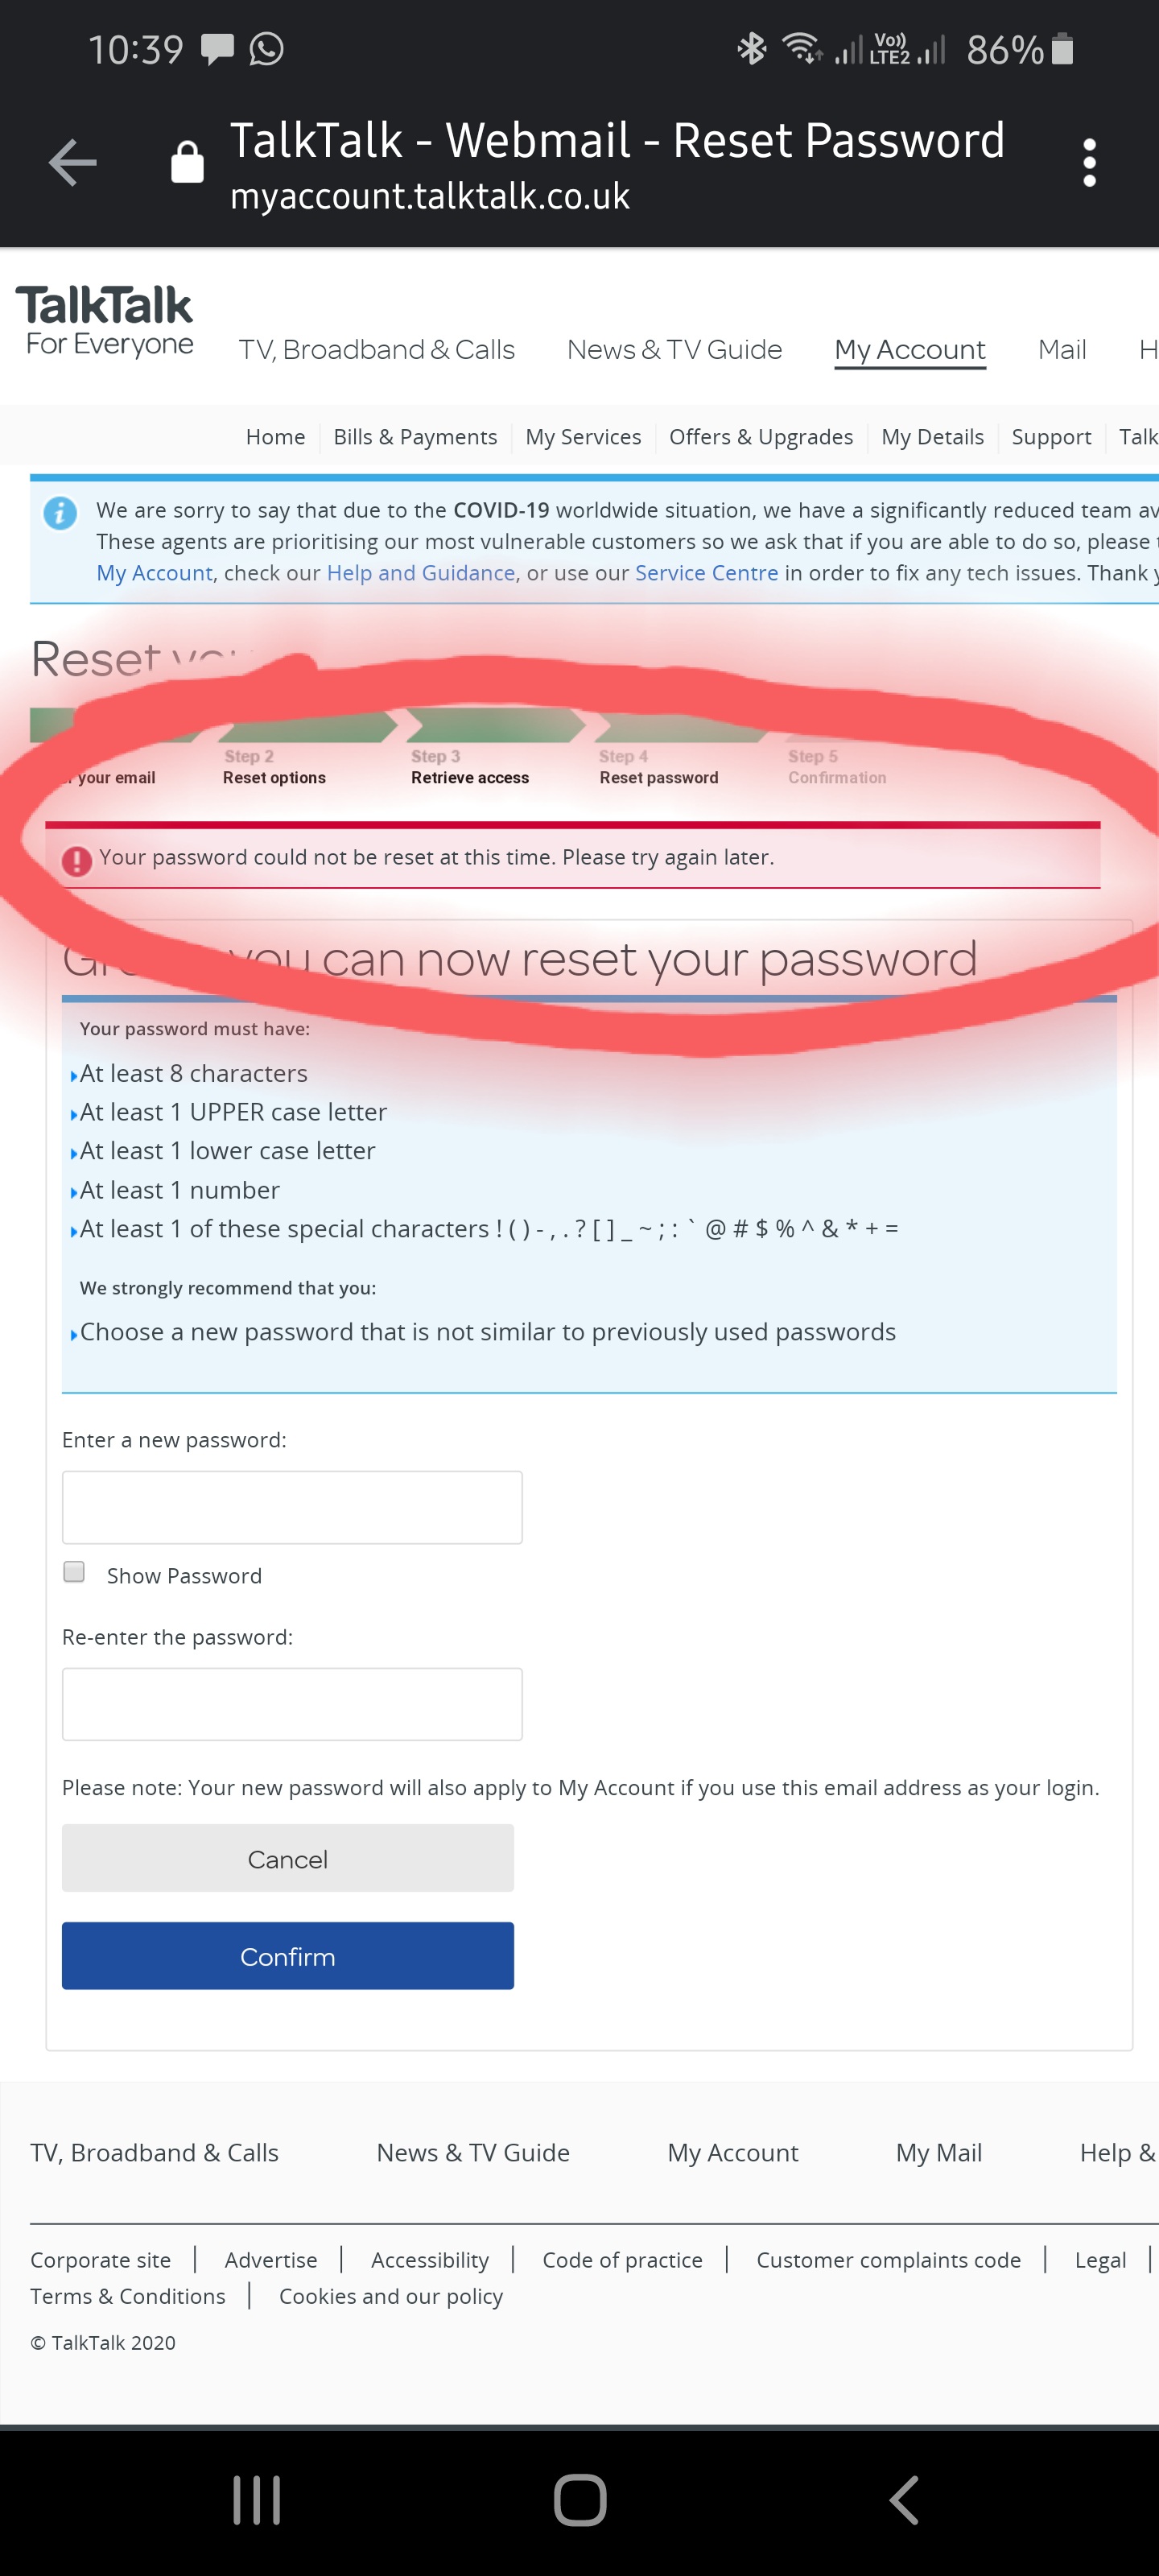
Task: Click the grey Cancel button
Action: 288,1859
